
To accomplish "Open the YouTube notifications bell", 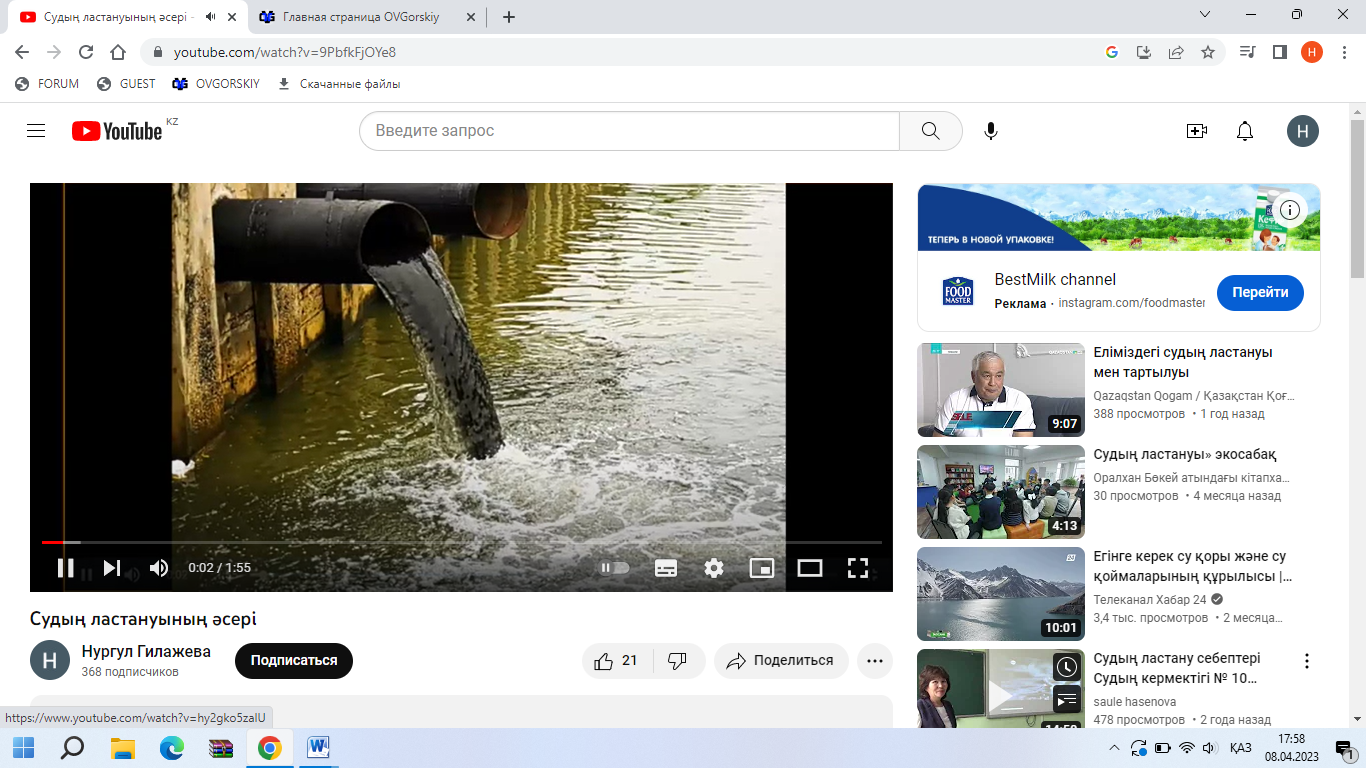I will point(1245,131).
